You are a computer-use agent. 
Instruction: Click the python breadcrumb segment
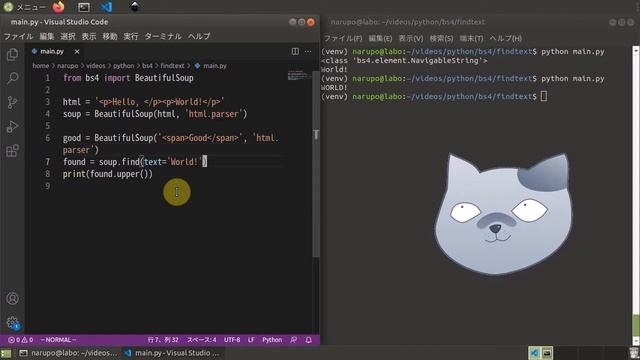tap(124, 66)
